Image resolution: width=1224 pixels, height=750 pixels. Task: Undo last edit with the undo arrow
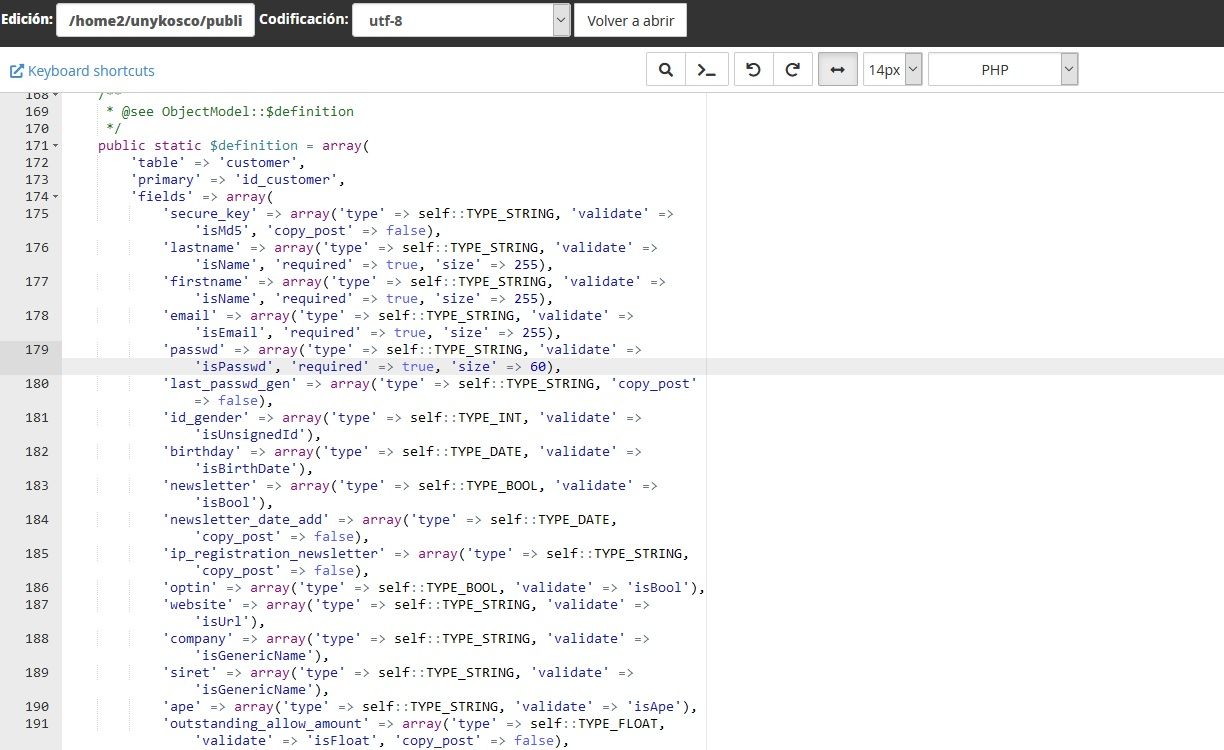tap(753, 70)
